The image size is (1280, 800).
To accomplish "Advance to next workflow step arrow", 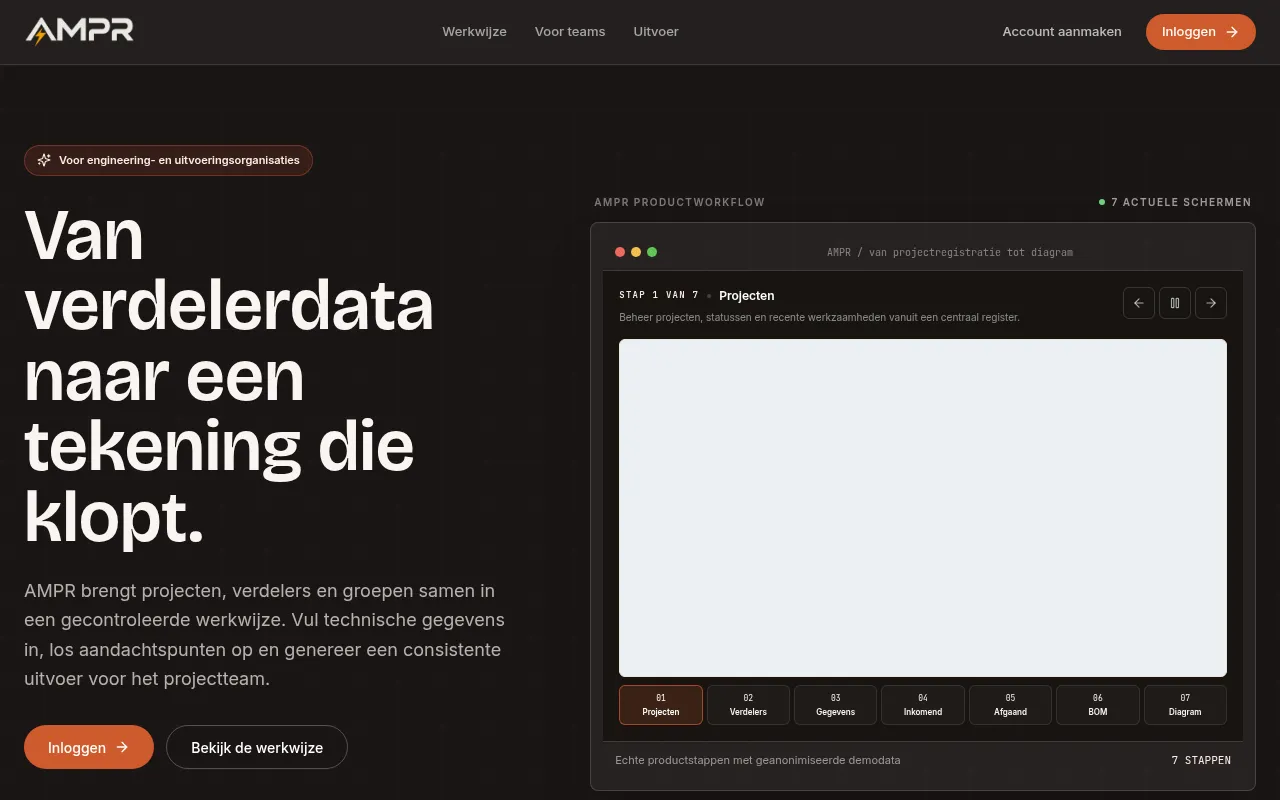I will click(1211, 303).
